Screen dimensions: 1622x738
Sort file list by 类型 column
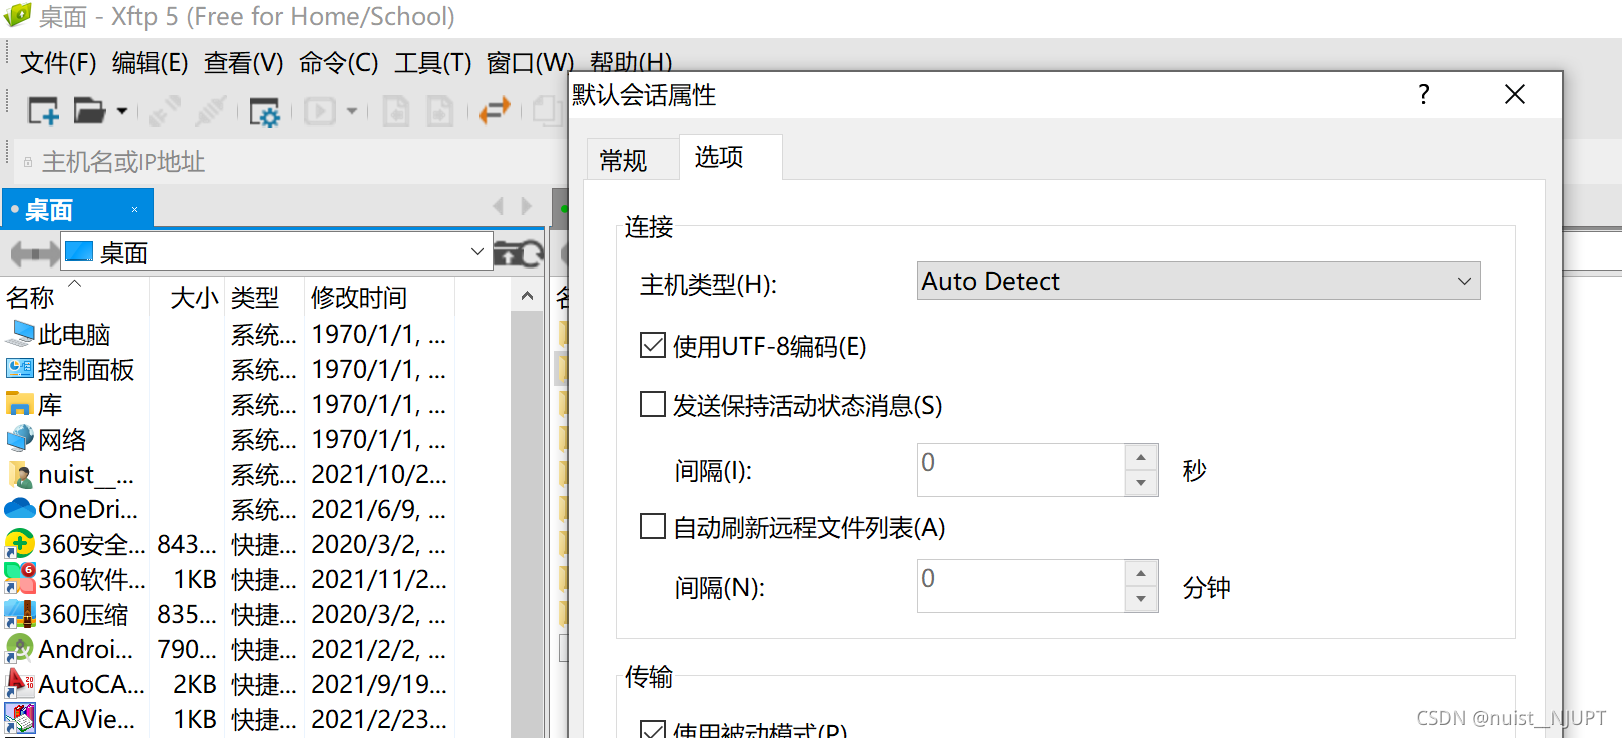(264, 297)
